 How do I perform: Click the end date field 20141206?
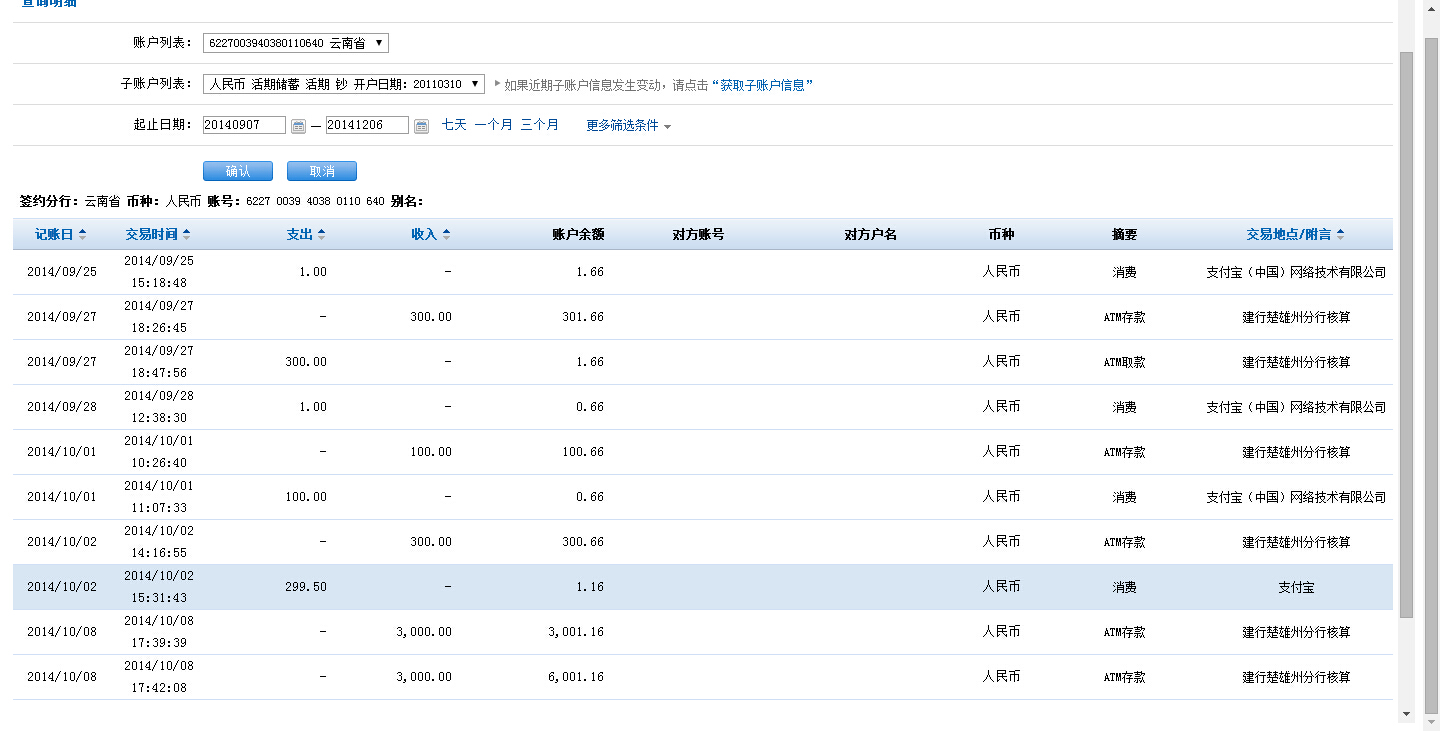click(x=367, y=125)
